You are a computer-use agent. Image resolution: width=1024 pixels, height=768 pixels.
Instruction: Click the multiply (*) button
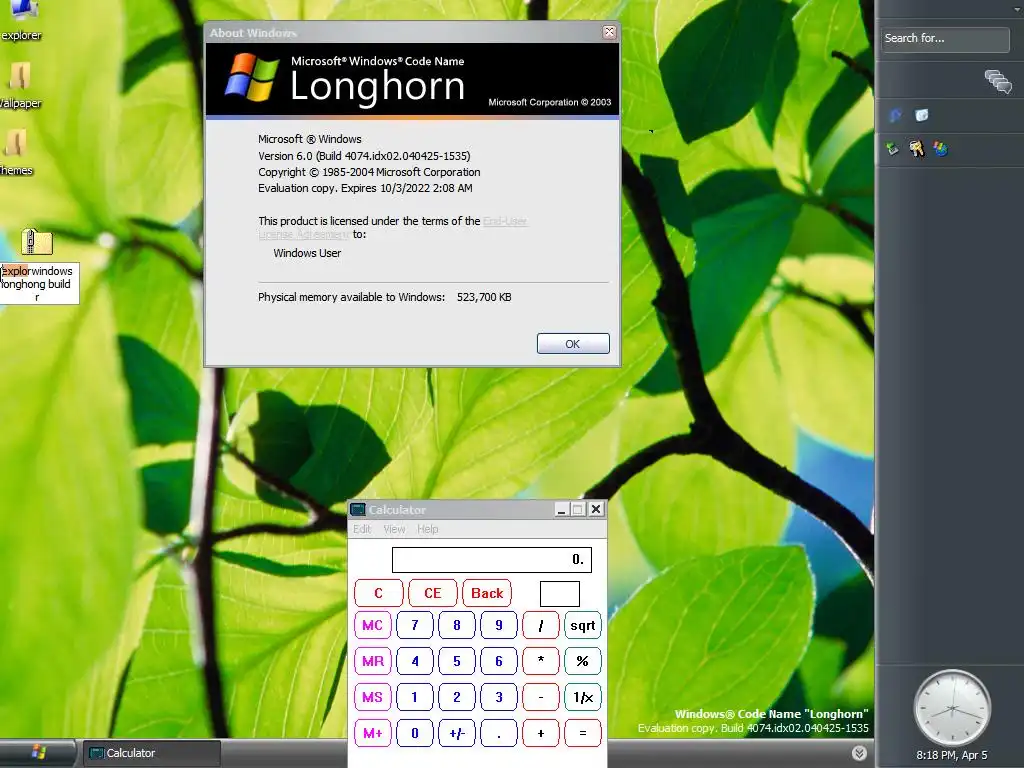pos(541,661)
